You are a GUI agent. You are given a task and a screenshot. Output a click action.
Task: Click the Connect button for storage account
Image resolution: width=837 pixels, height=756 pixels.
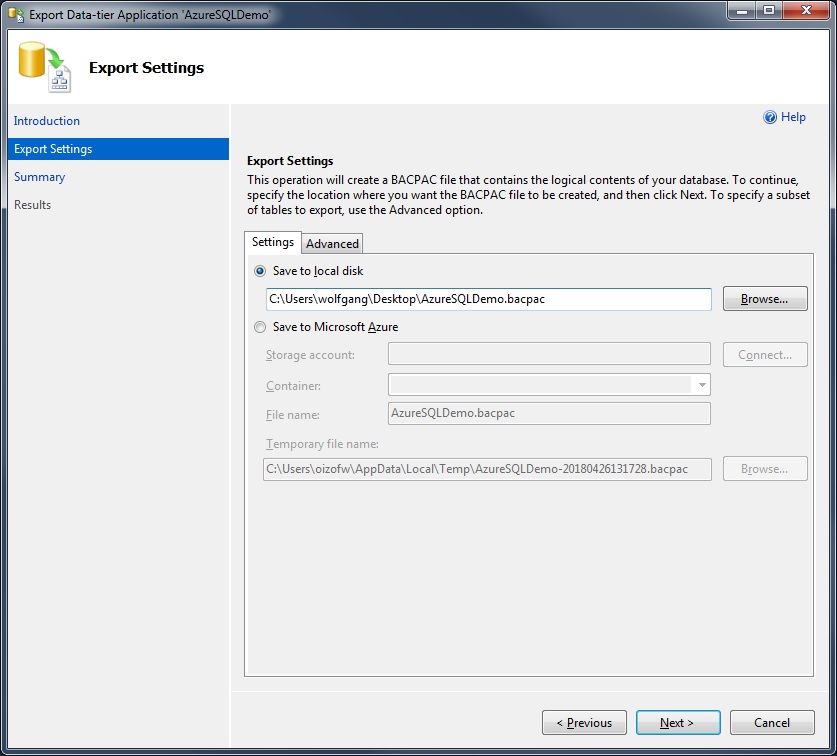(764, 355)
